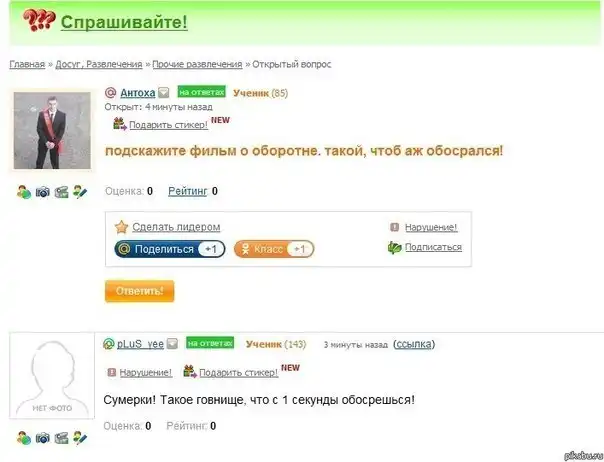Open the Досуг, Развлечения breadcrumb
This screenshot has height=462, width=604.
99,64
